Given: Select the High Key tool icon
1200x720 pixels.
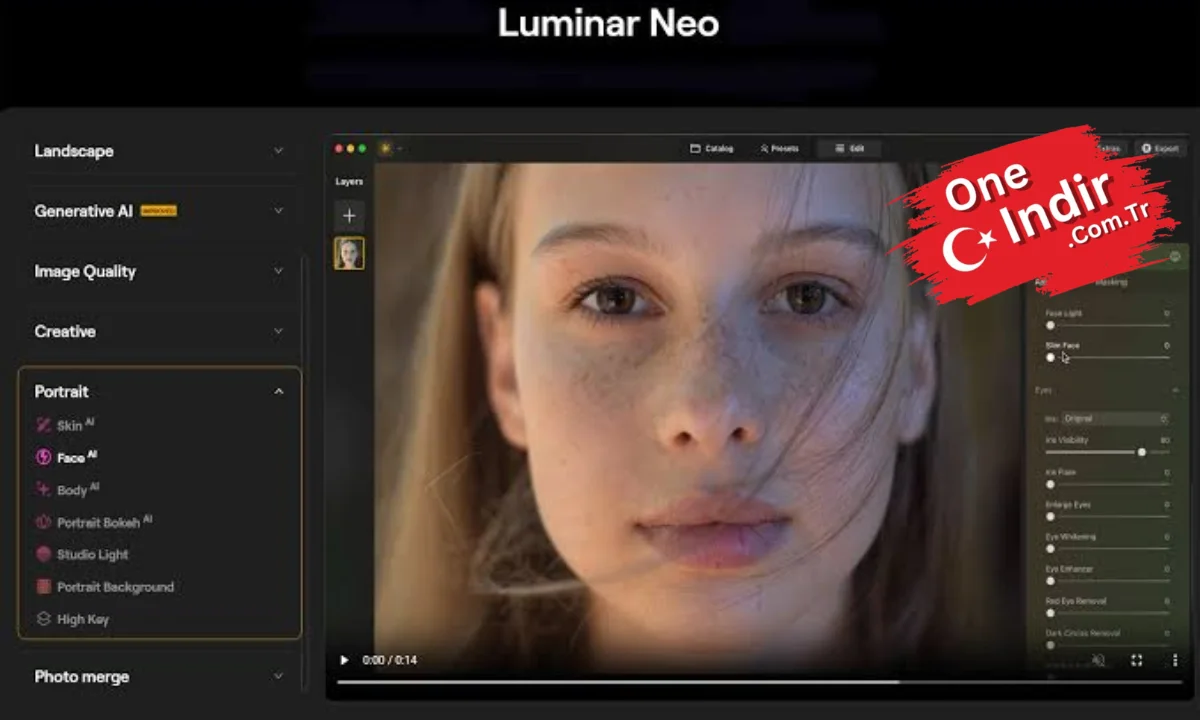Looking at the screenshot, I should 43,619.
